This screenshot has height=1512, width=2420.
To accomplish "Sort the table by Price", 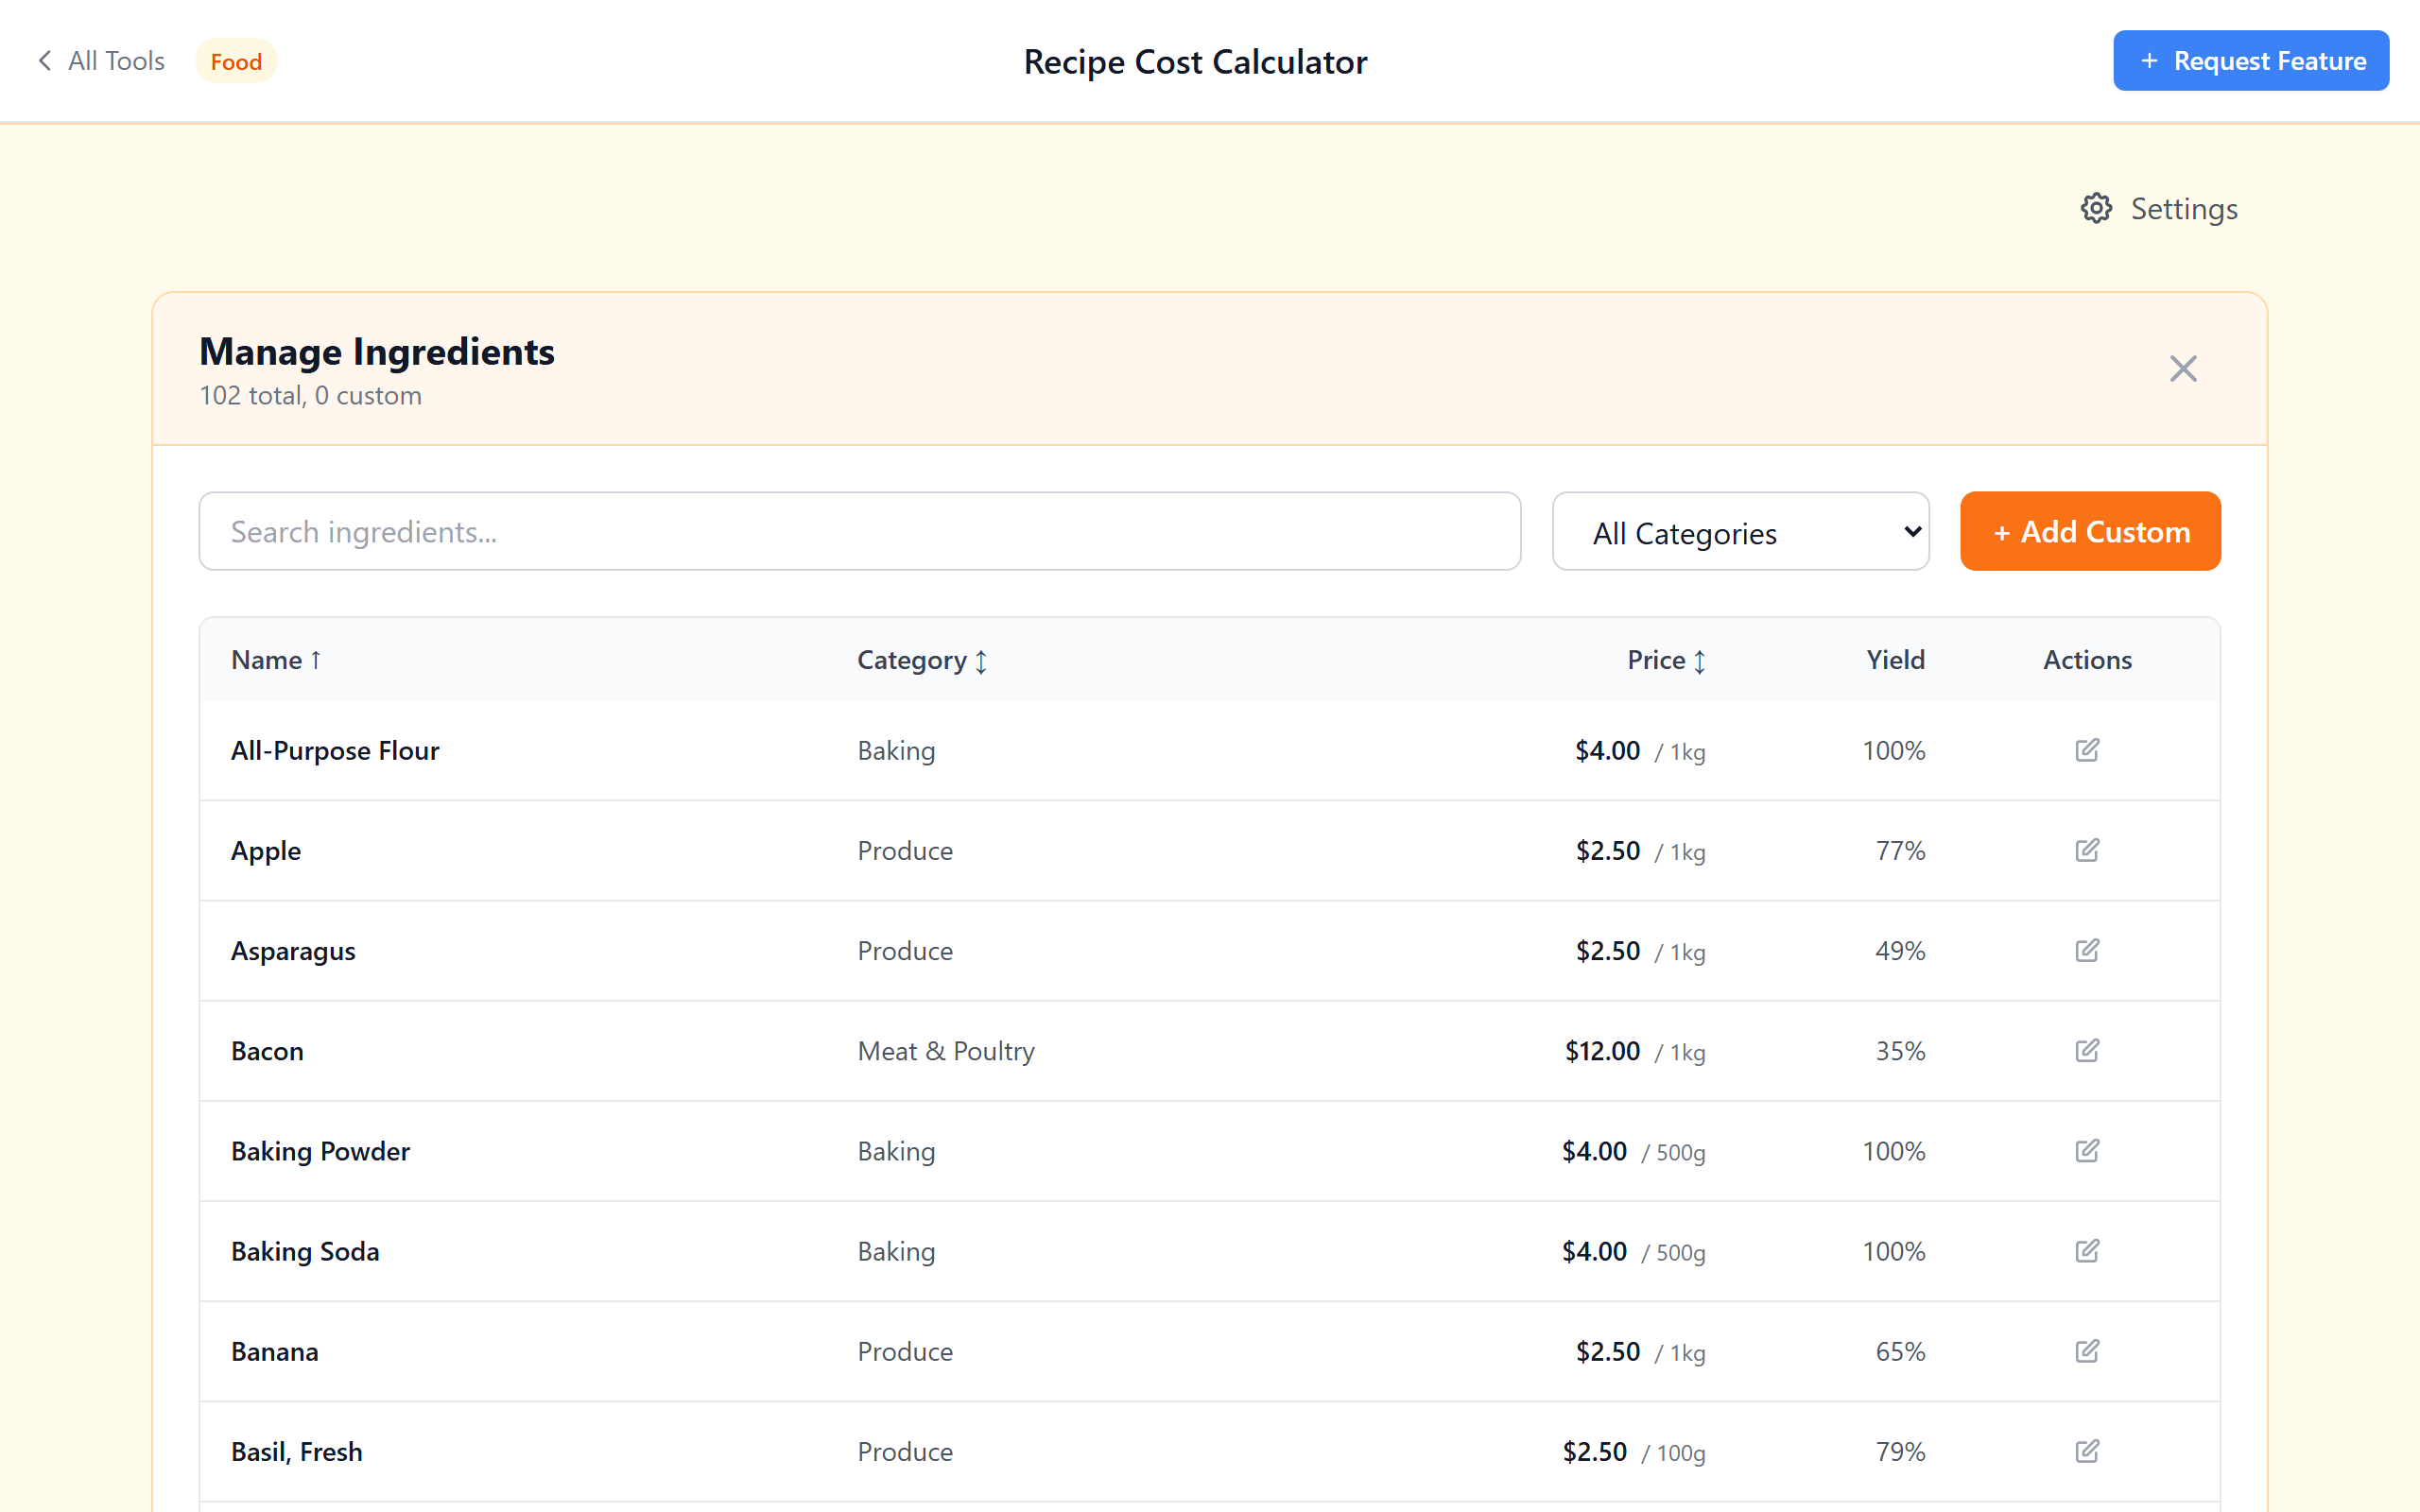I will coord(1664,660).
